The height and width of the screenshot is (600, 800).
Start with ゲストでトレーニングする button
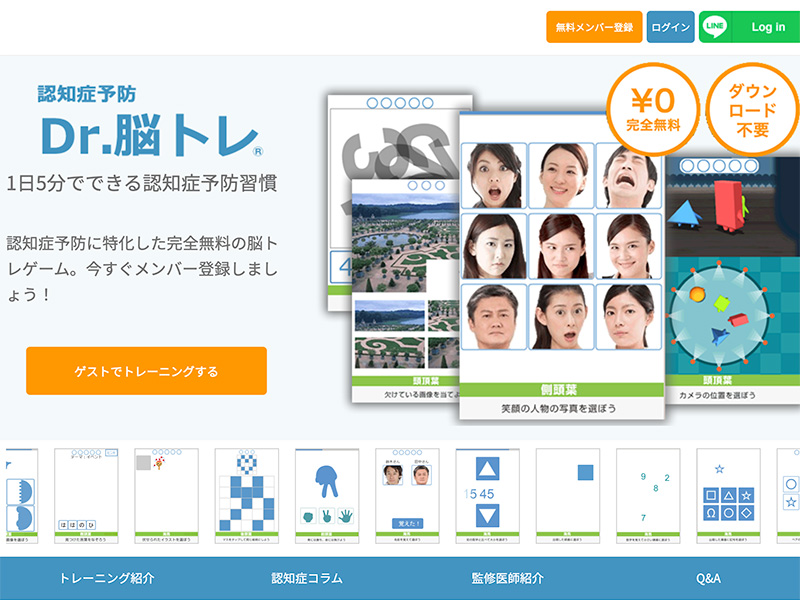pos(146,371)
